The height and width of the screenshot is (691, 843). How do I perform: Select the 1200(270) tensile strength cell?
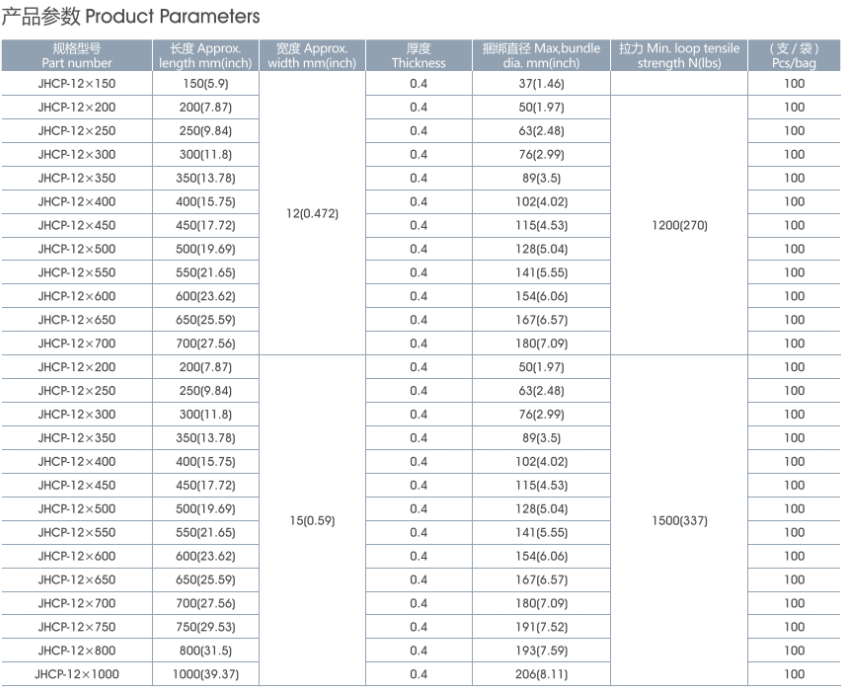point(679,225)
